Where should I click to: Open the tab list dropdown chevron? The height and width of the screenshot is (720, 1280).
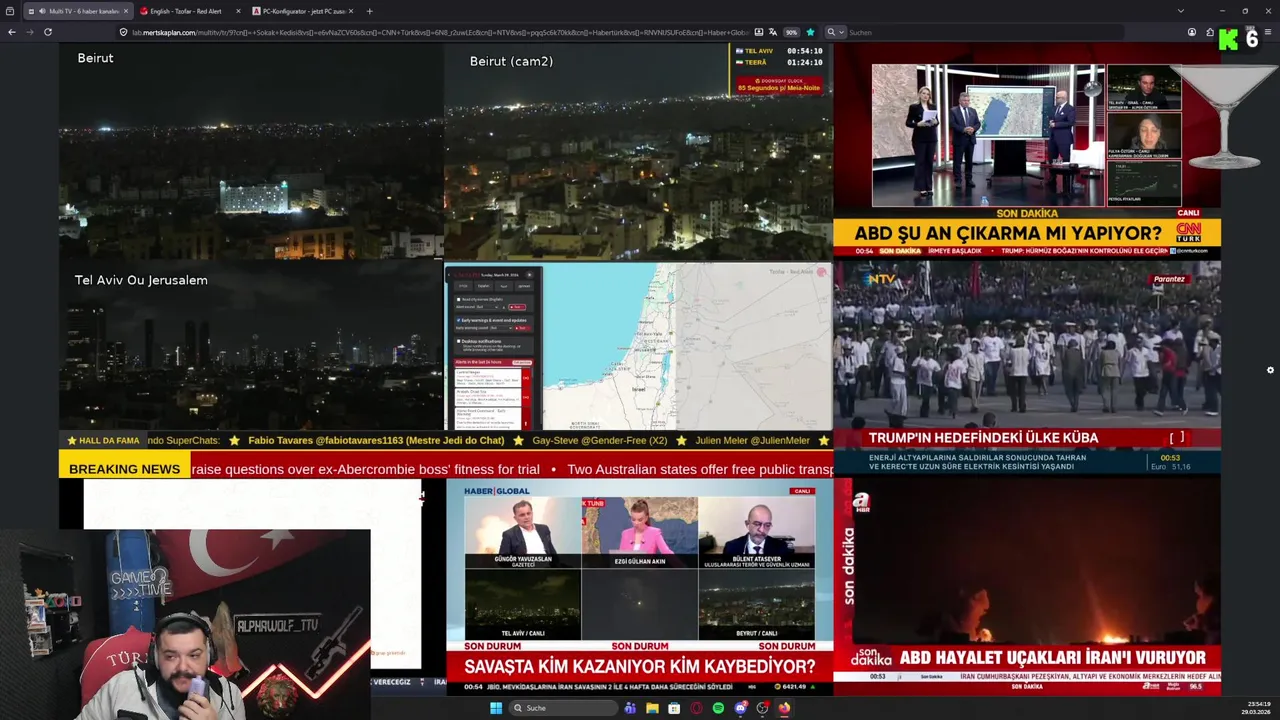1180,11
